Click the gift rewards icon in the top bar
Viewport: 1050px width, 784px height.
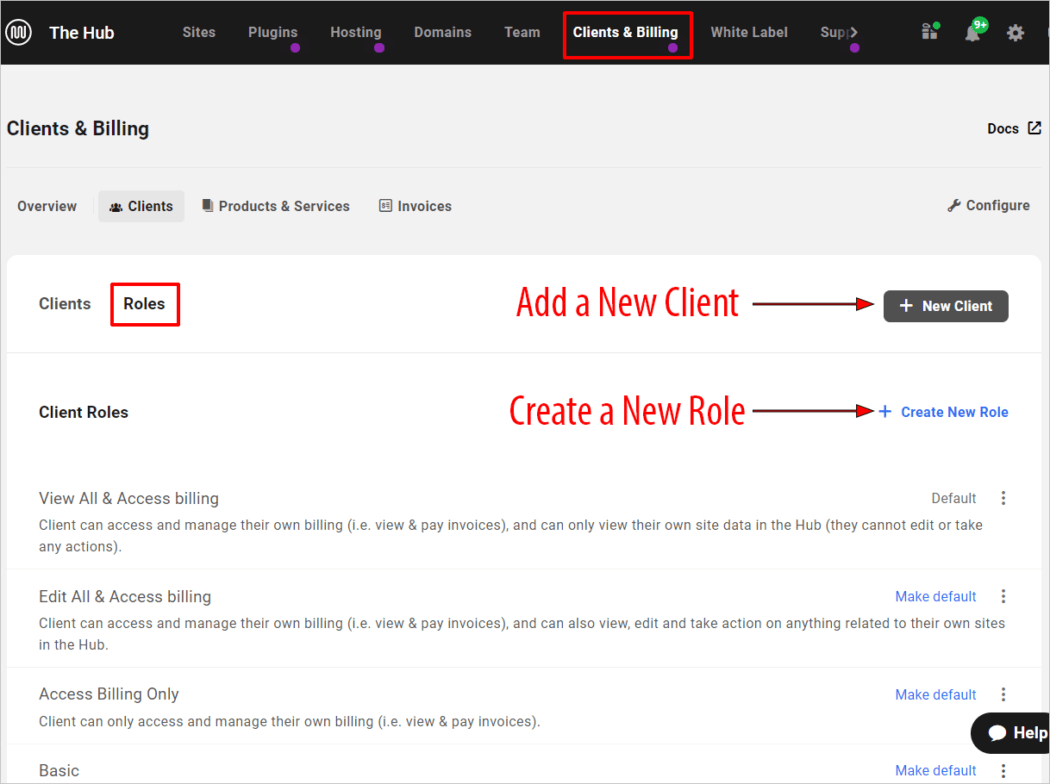pos(929,32)
